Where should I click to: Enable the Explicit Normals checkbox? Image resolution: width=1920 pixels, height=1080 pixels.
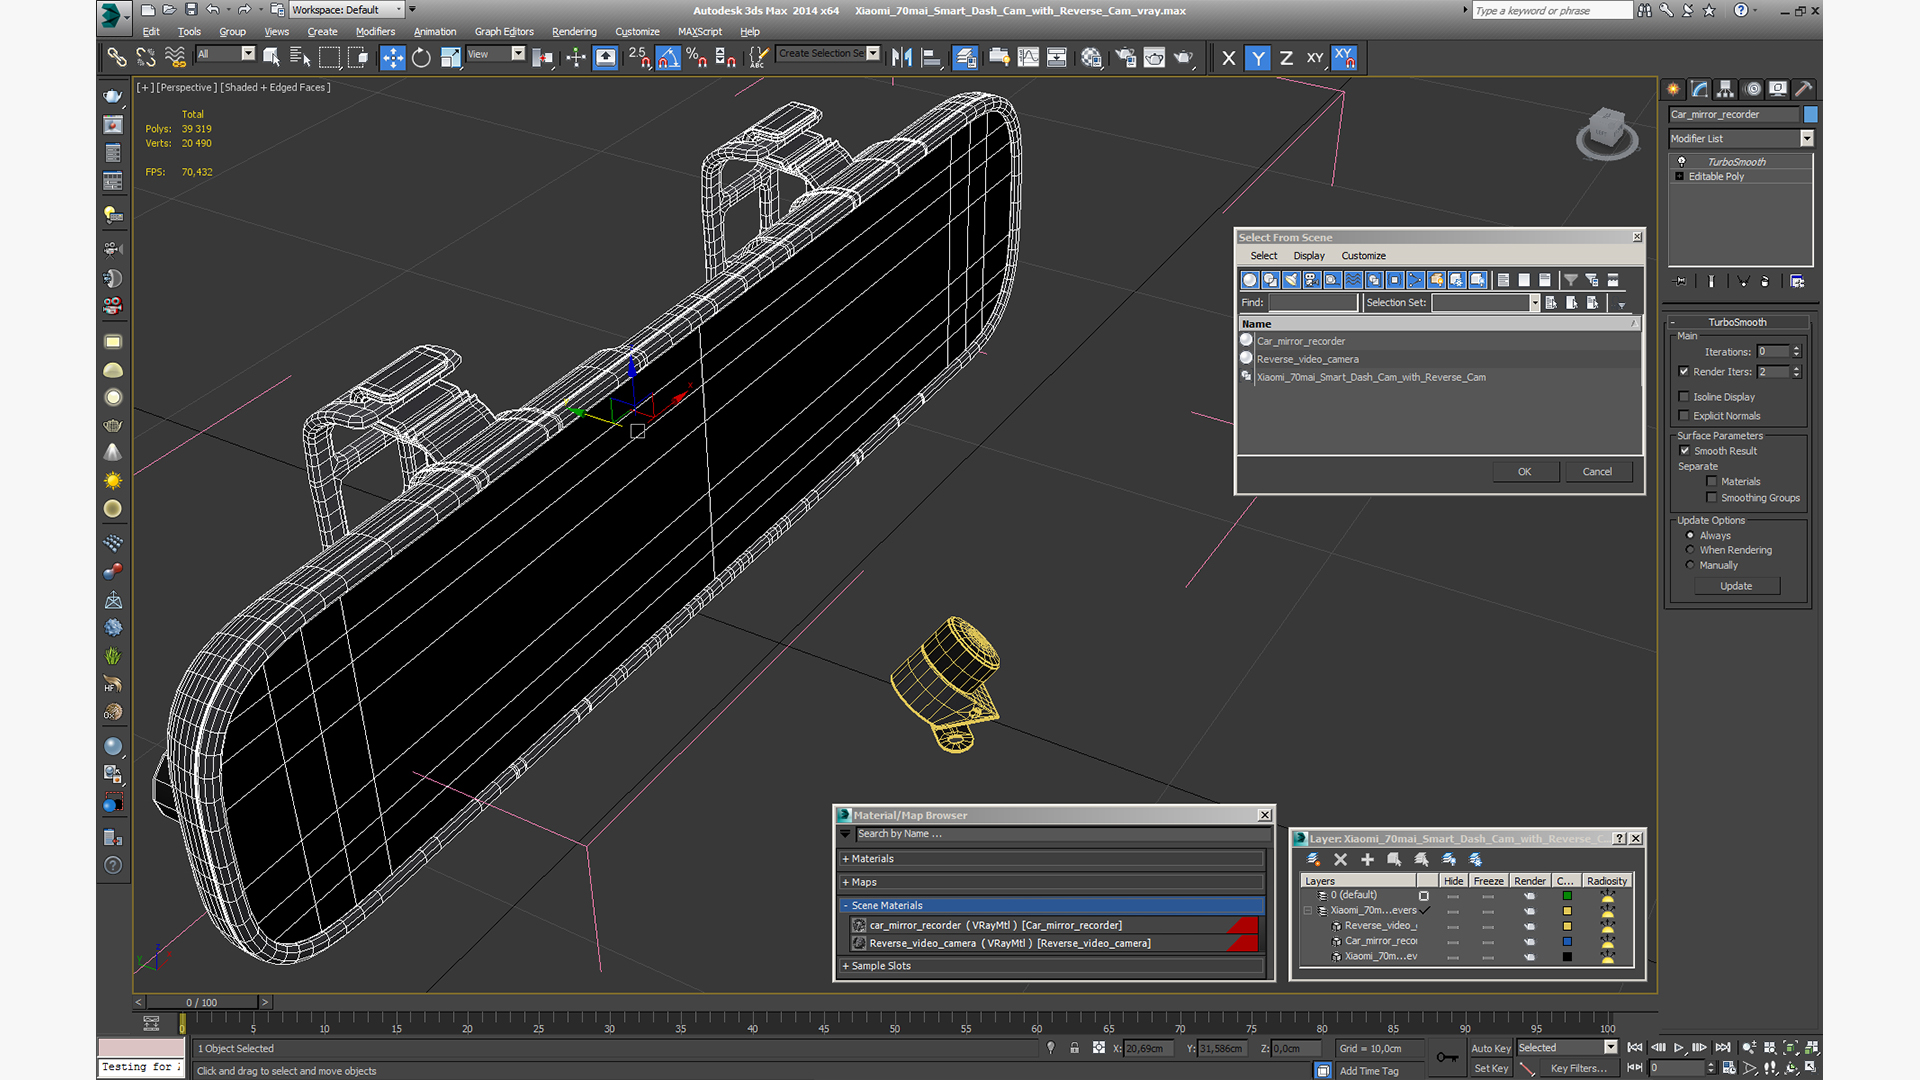(x=1684, y=416)
